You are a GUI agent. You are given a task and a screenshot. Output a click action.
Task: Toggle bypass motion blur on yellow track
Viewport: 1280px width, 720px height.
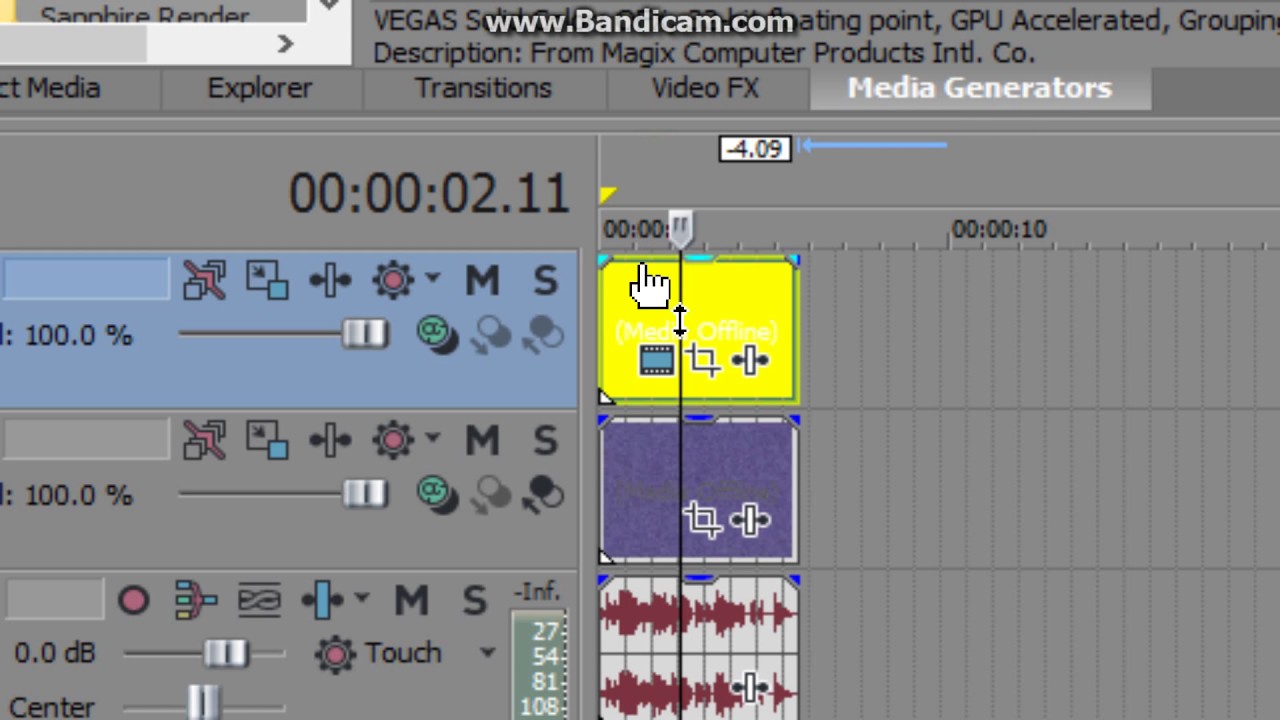coord(205,281)
